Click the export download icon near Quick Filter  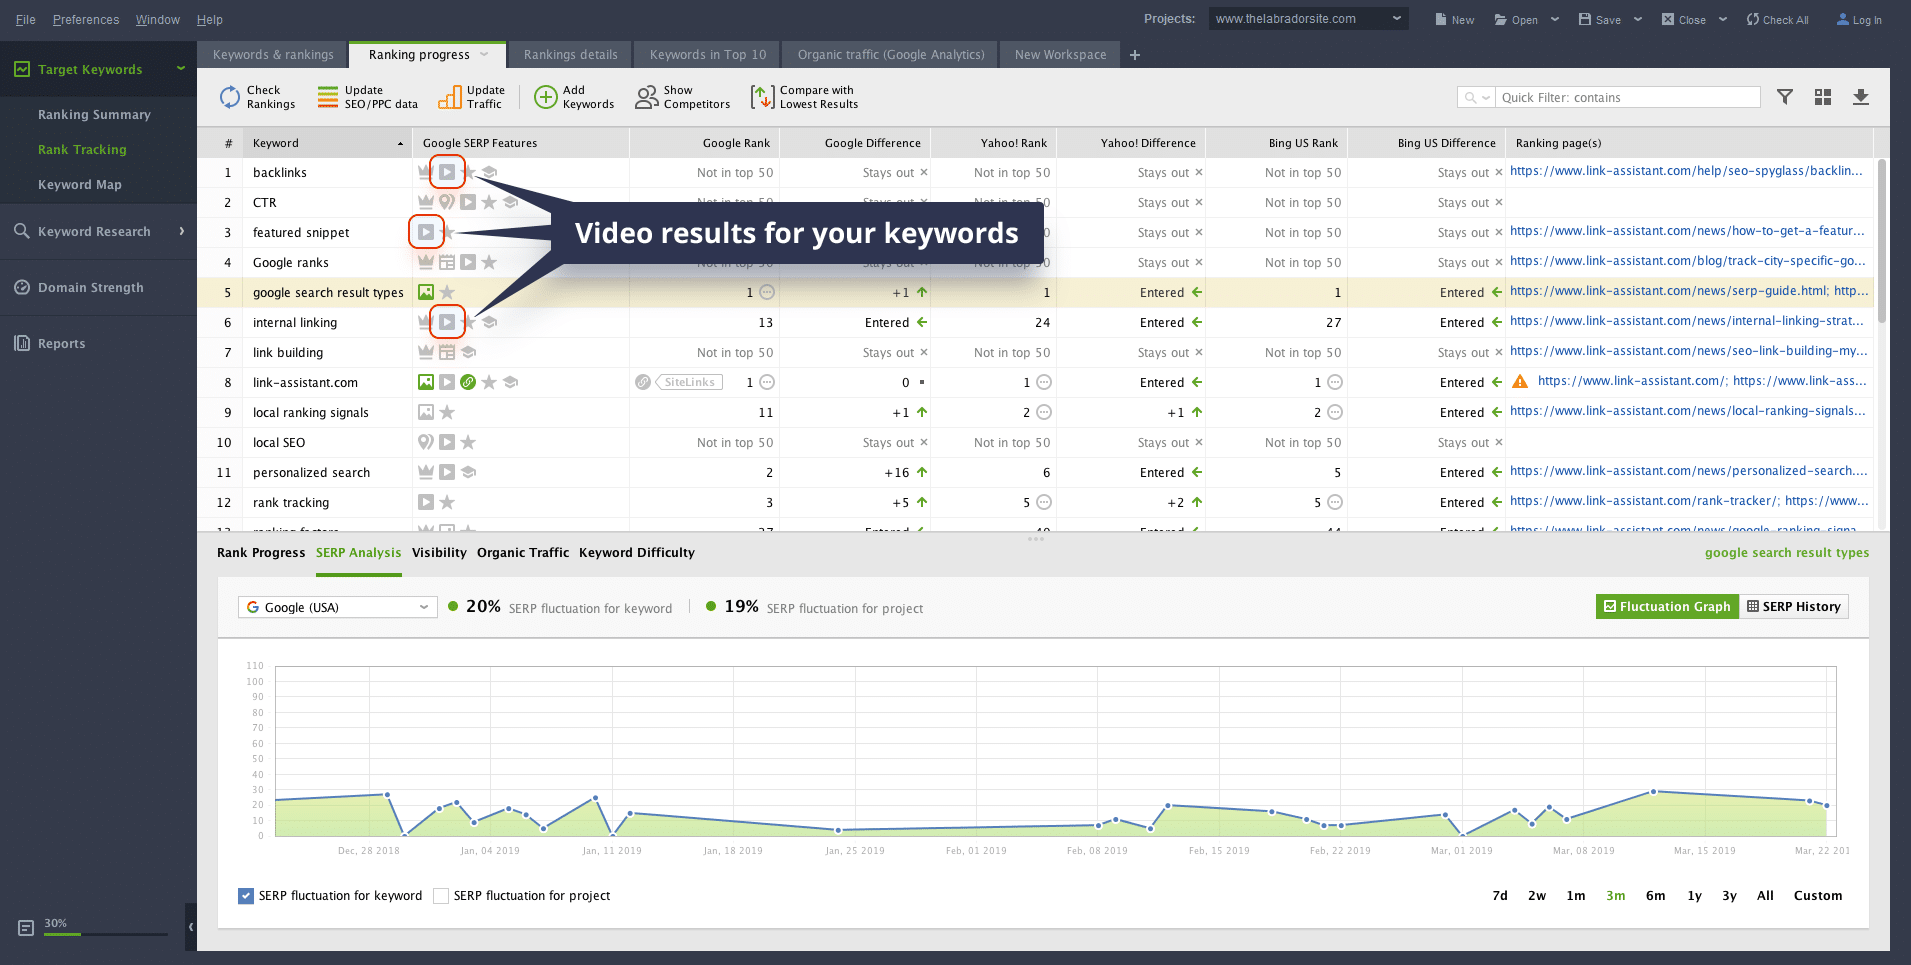point(1861,96)
